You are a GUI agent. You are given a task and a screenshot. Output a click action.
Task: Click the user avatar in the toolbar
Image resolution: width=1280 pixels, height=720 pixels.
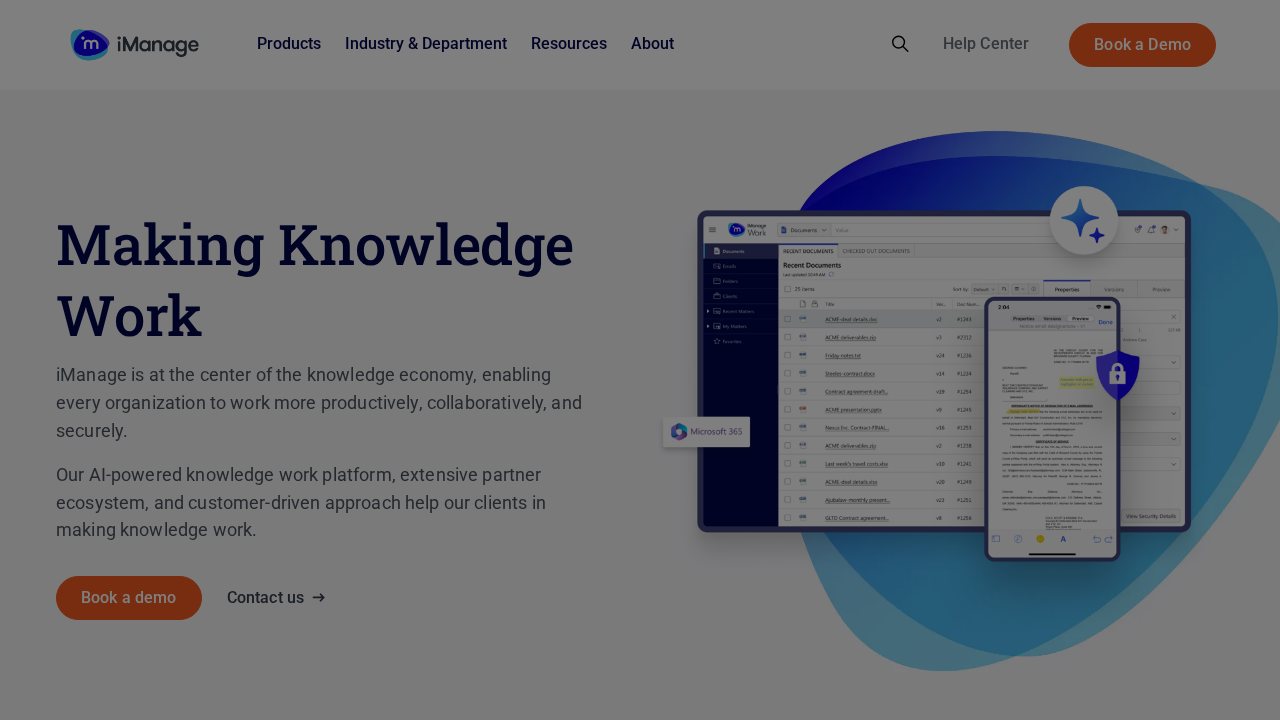click(1163, 229)
